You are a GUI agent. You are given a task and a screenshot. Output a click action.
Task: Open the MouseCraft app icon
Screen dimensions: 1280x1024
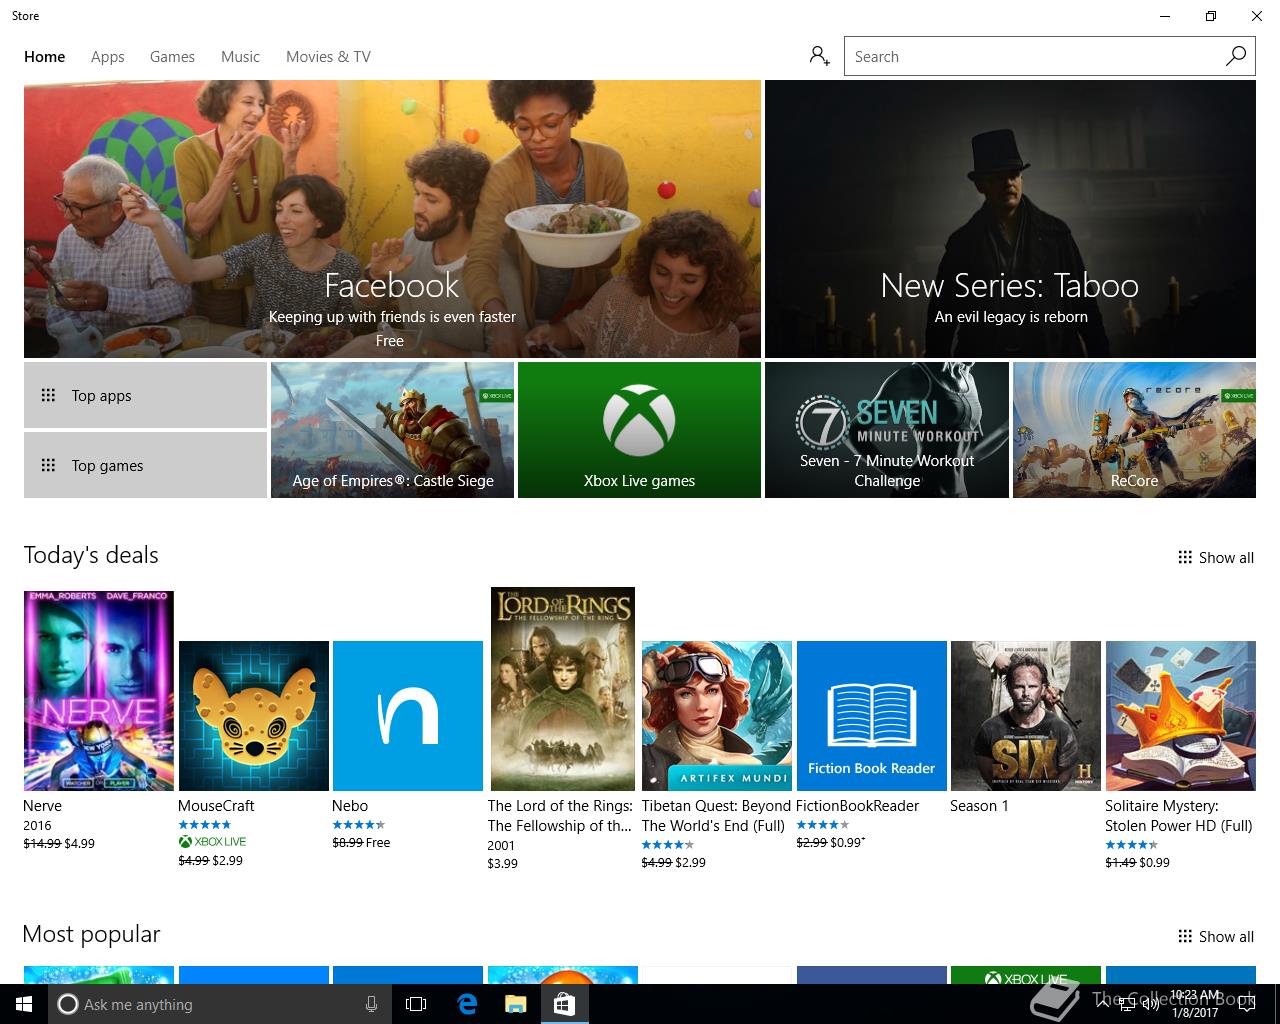click(x=253, y=716)
